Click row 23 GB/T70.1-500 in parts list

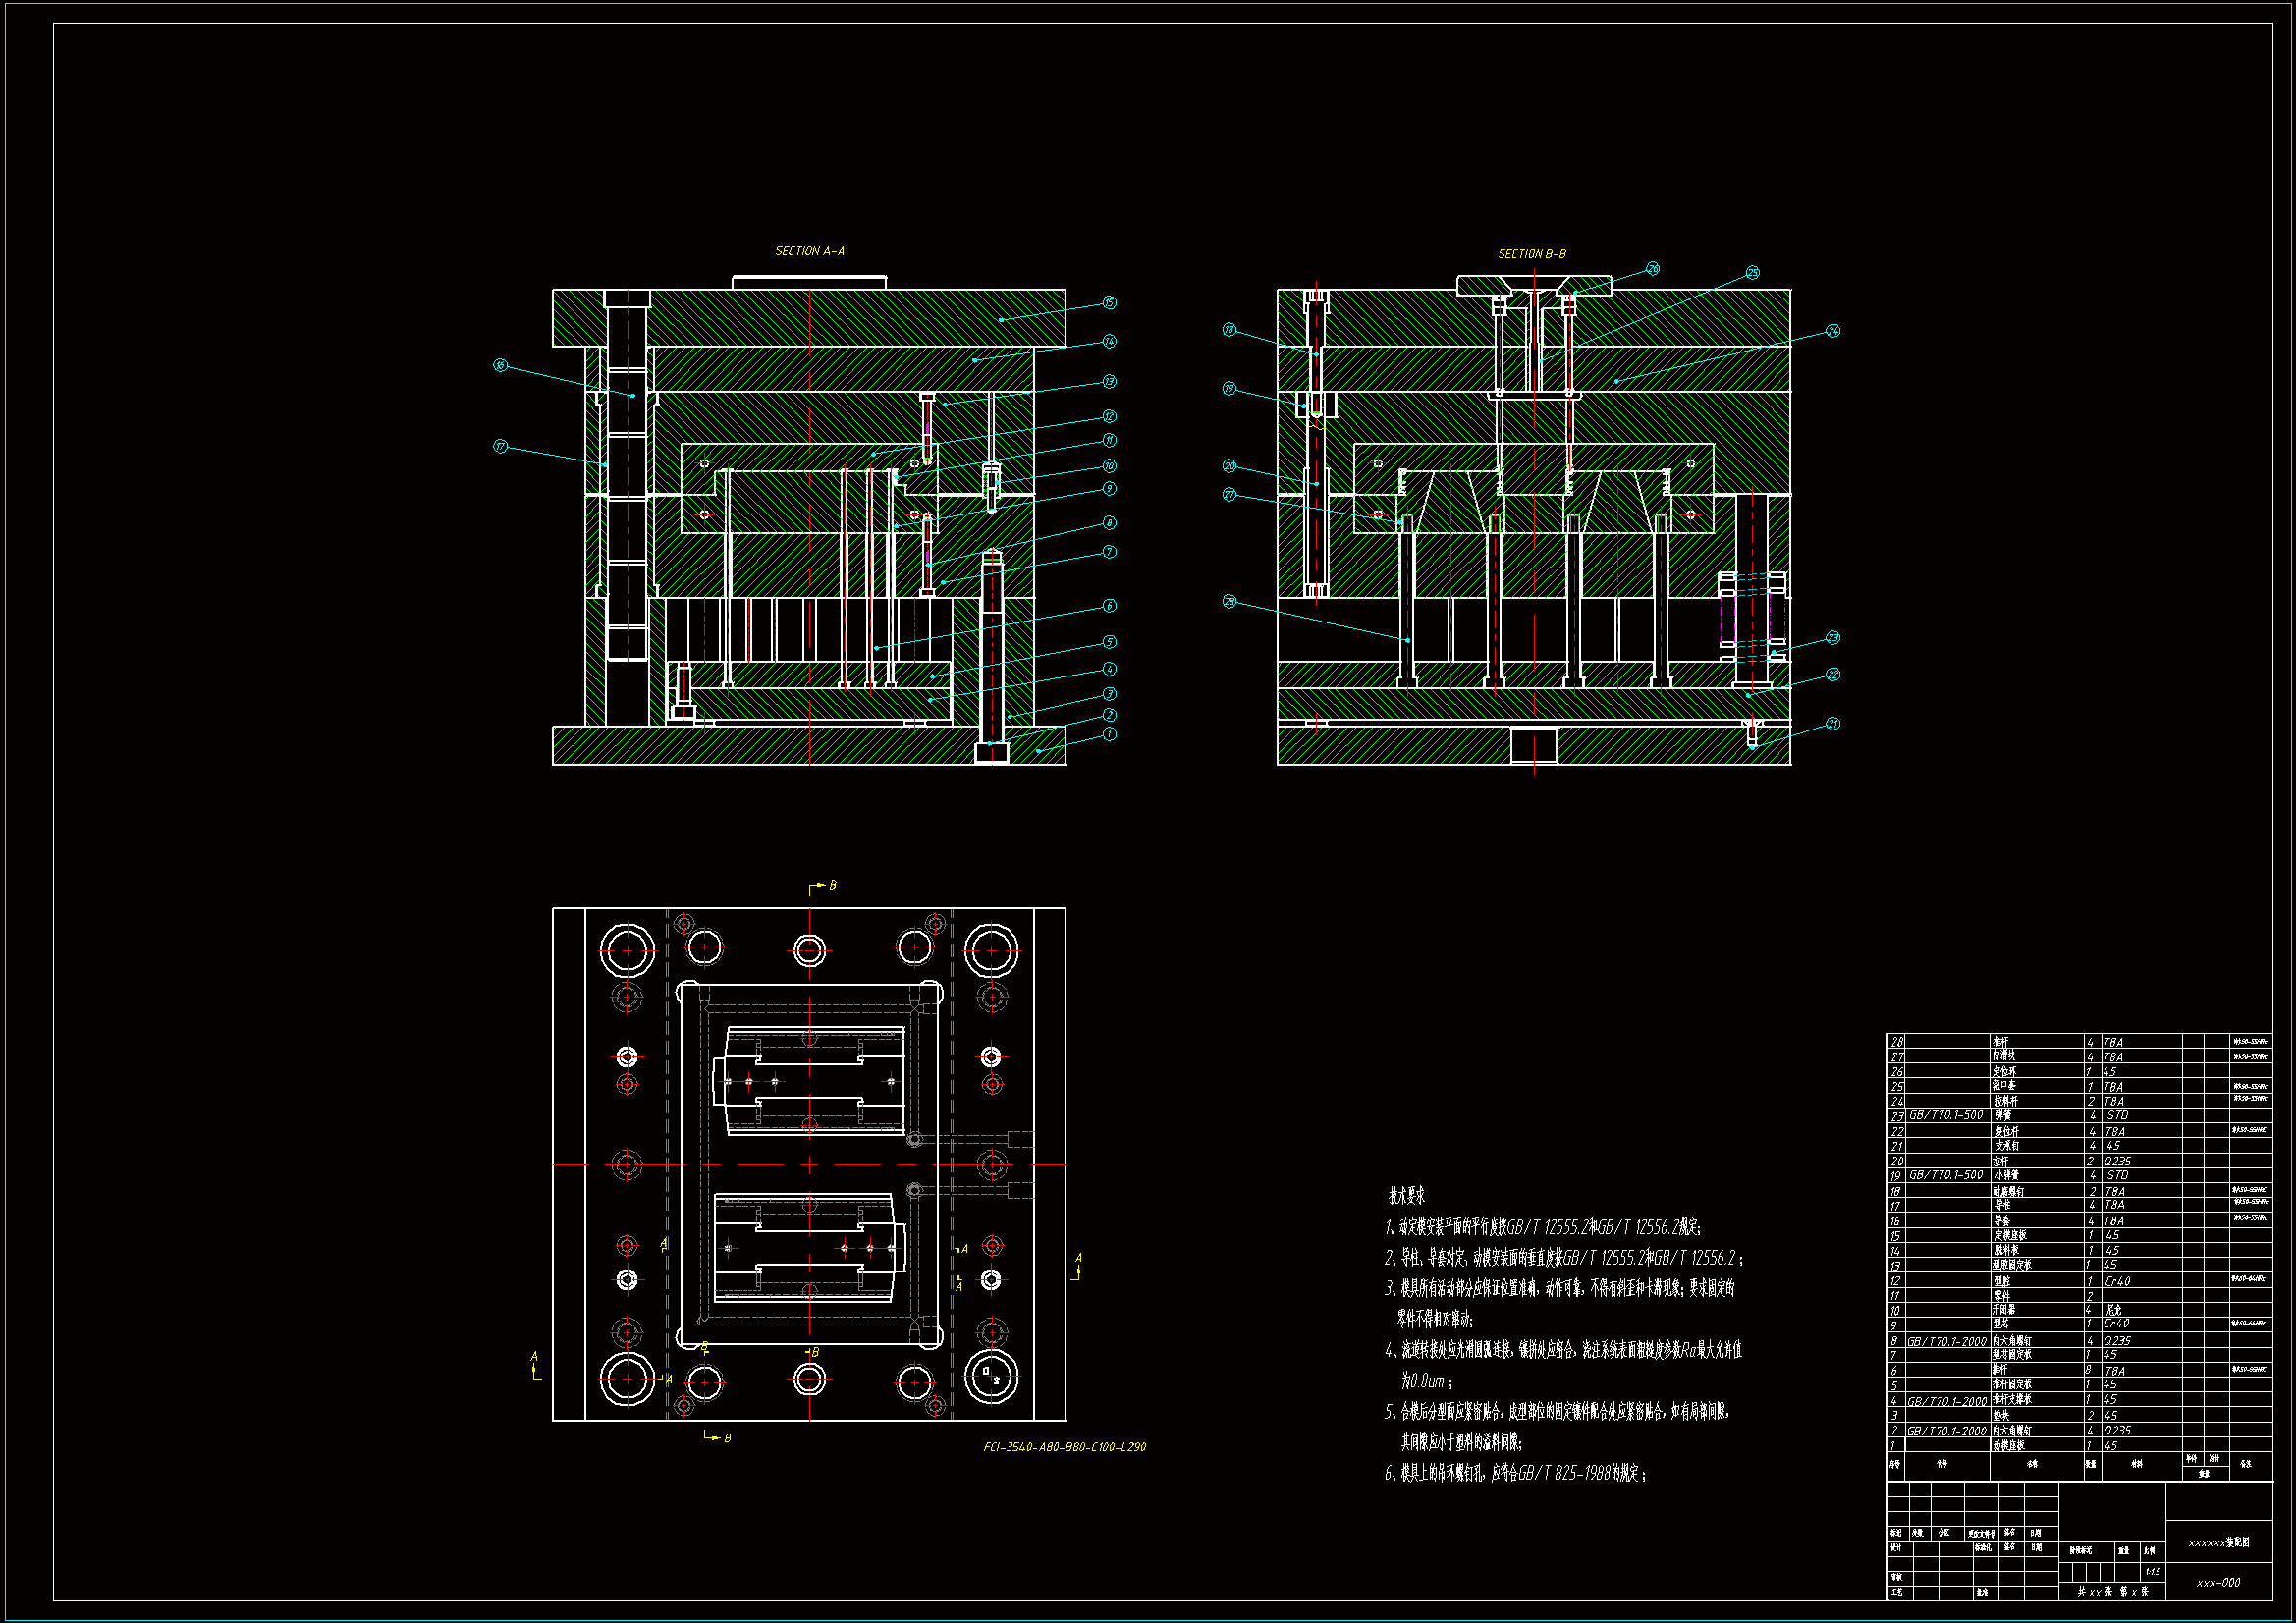[x=1945, y=1115]
